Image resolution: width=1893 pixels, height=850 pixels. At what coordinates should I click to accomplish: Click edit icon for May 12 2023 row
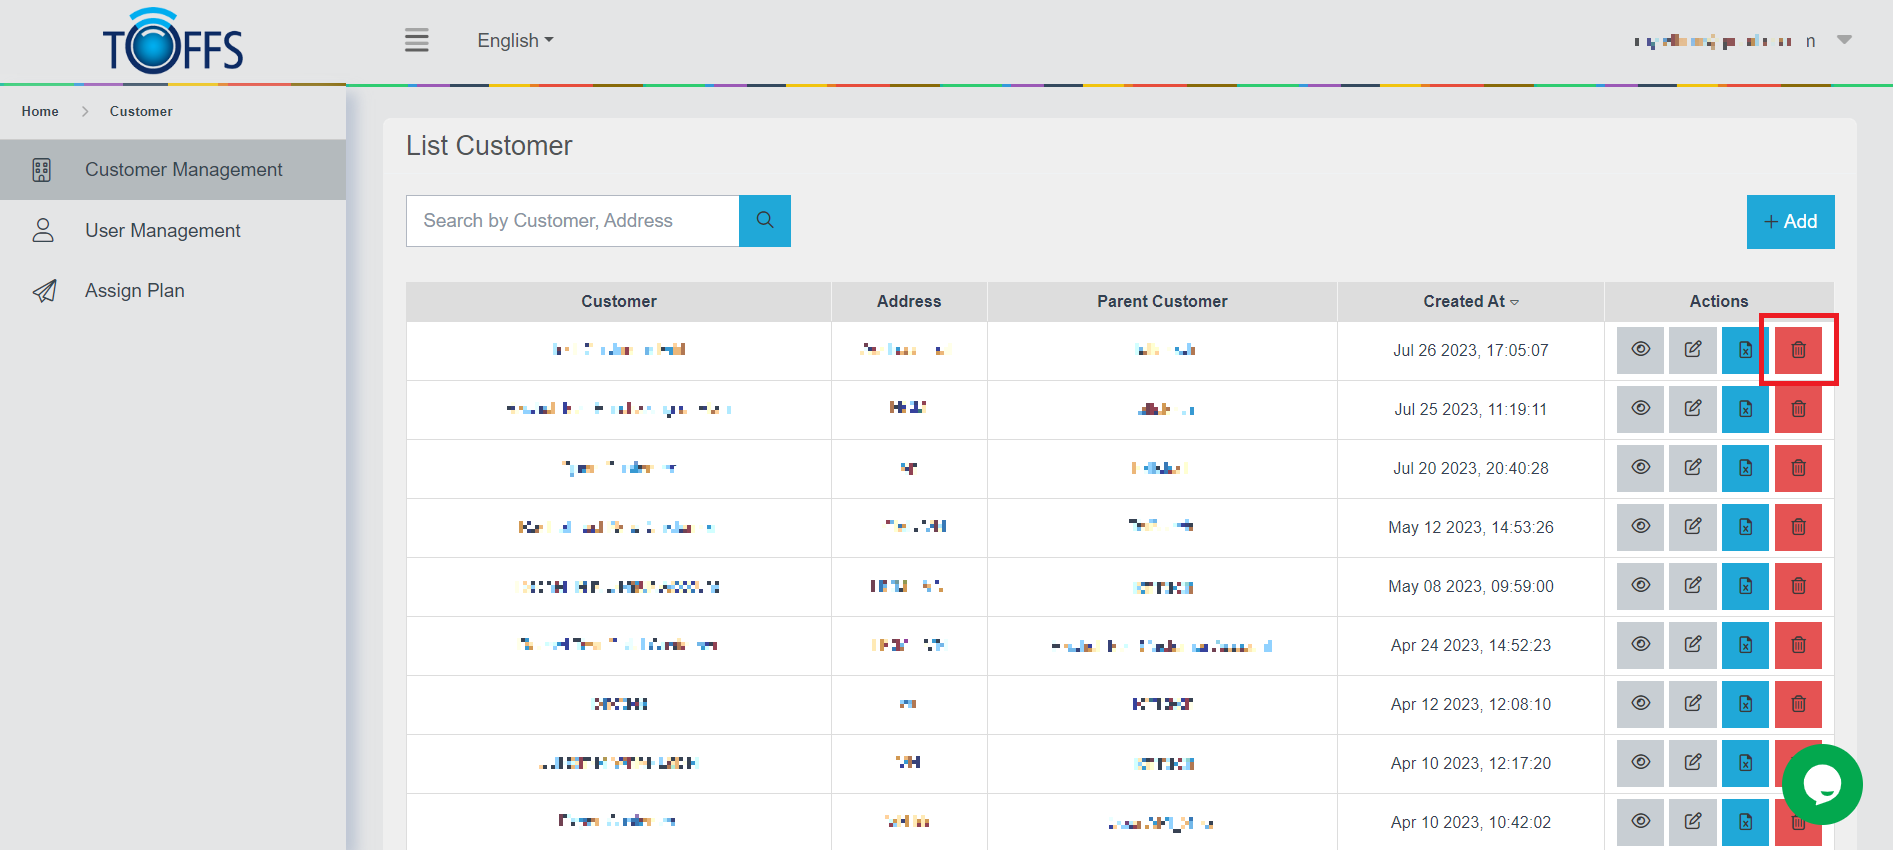coord(1692,527)
